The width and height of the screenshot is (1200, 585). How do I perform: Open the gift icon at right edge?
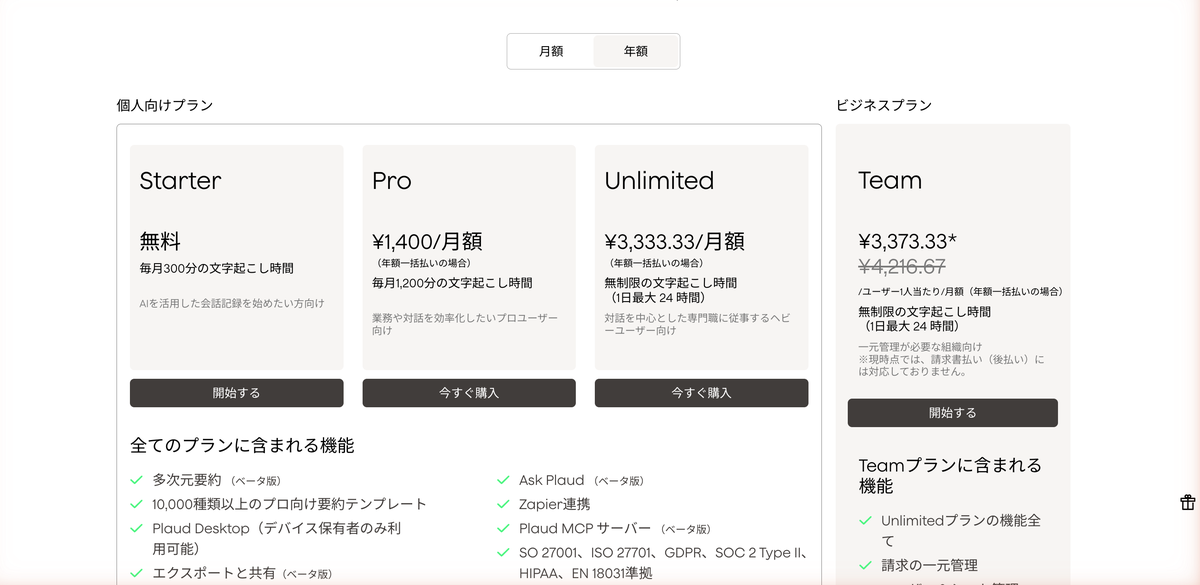coord(1187,502)
